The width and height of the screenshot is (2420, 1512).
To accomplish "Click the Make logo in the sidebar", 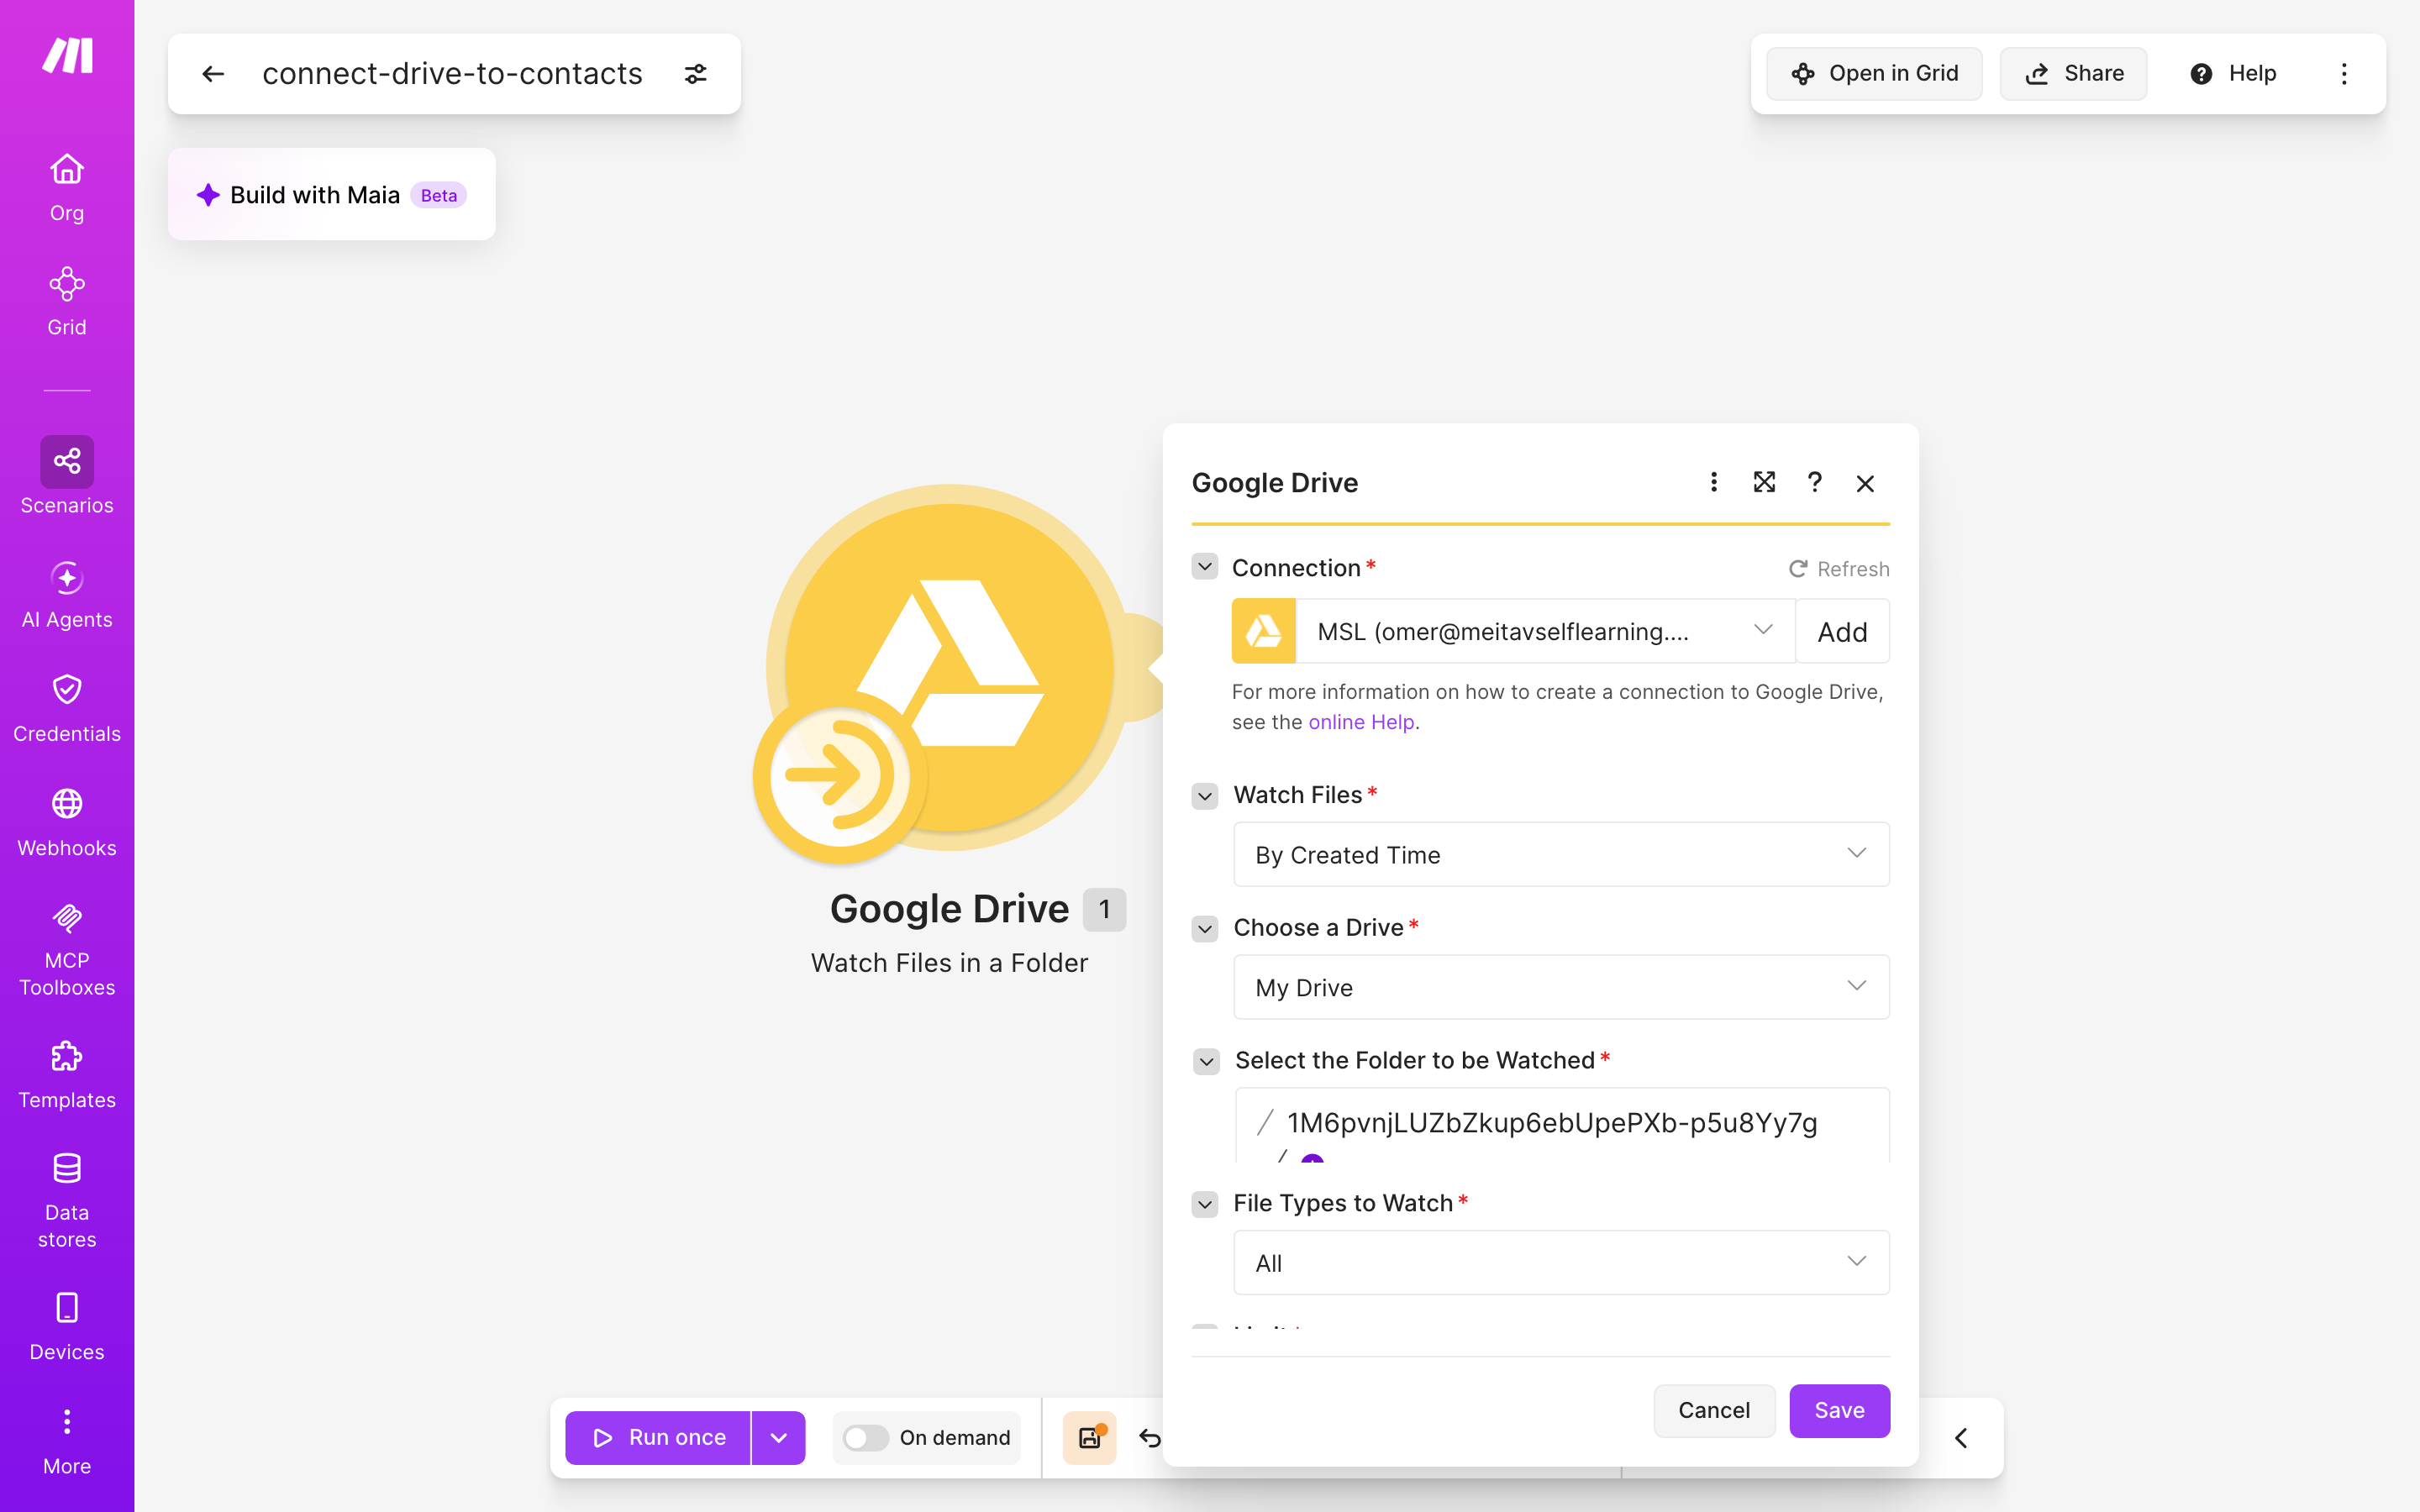I will pos(67,56).
